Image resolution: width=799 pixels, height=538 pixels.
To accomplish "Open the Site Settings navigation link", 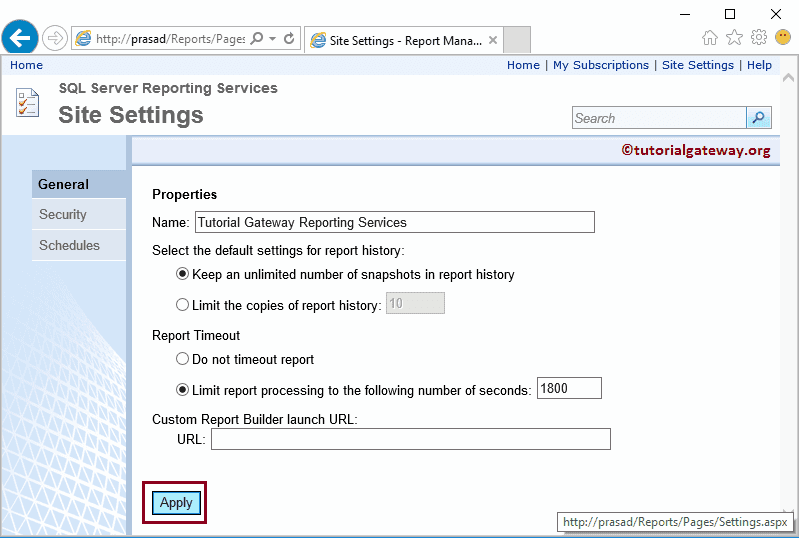I will (698, 65).
